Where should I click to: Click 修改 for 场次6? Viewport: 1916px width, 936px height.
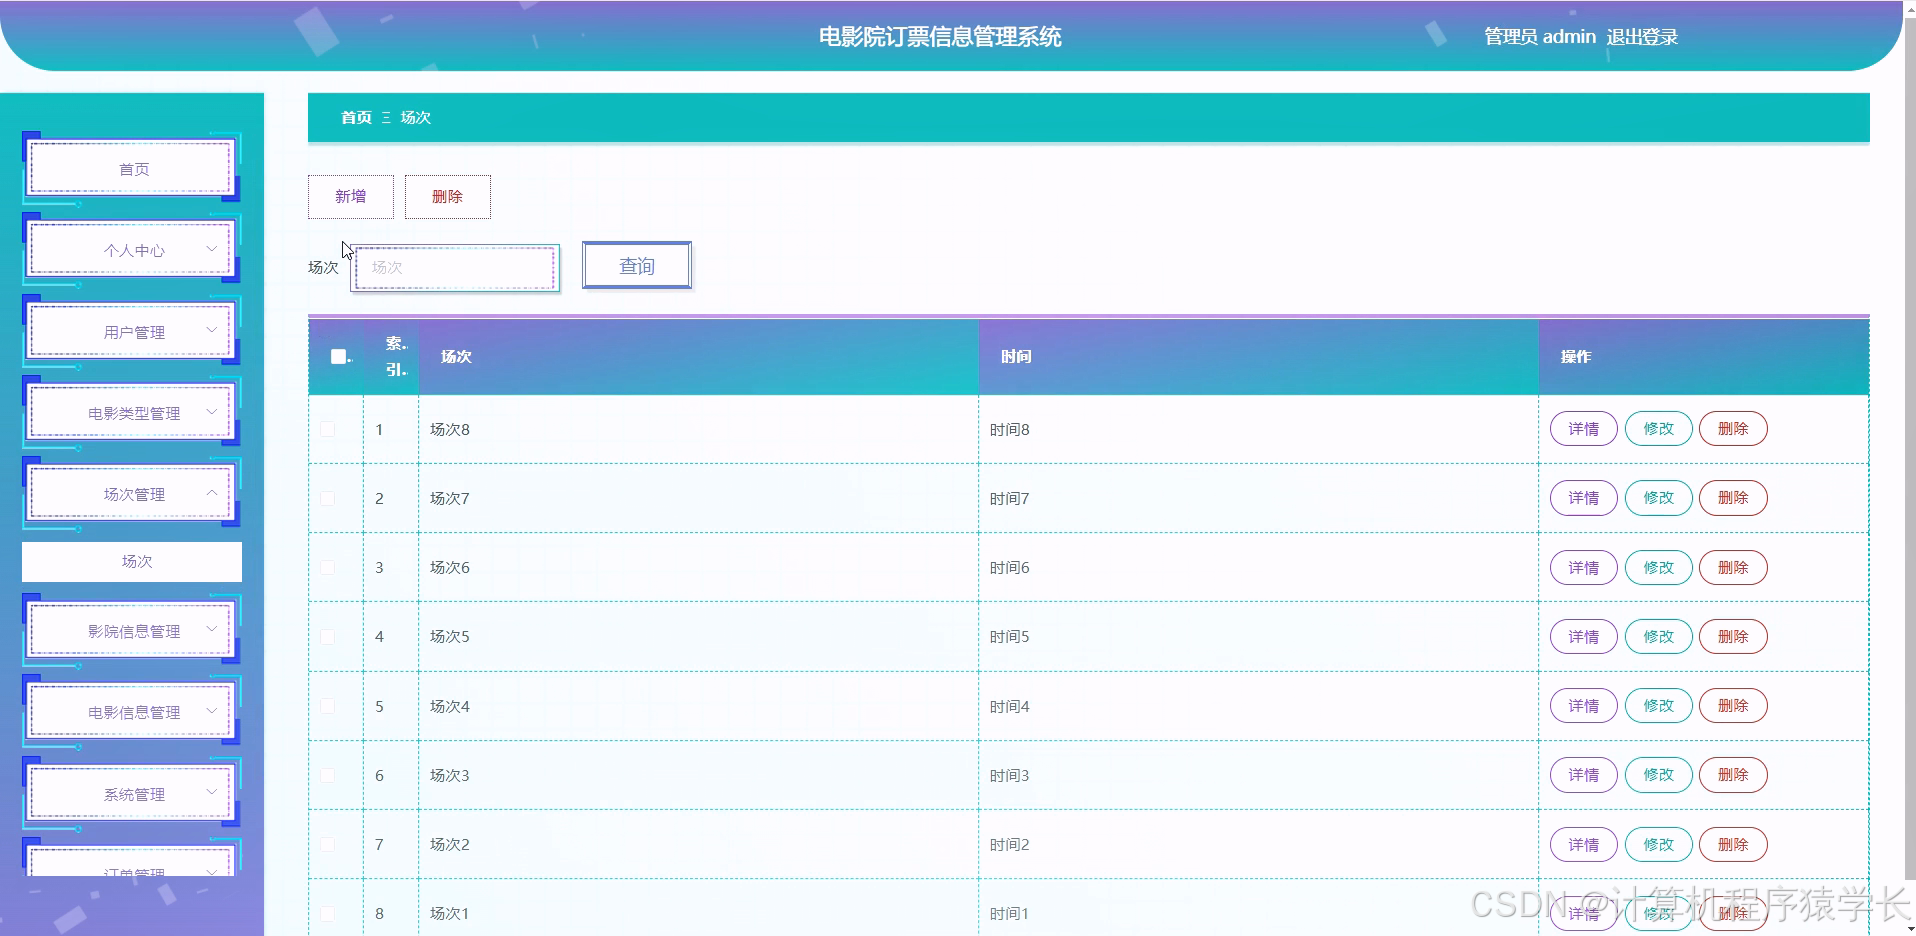[x=1659, y=568]
